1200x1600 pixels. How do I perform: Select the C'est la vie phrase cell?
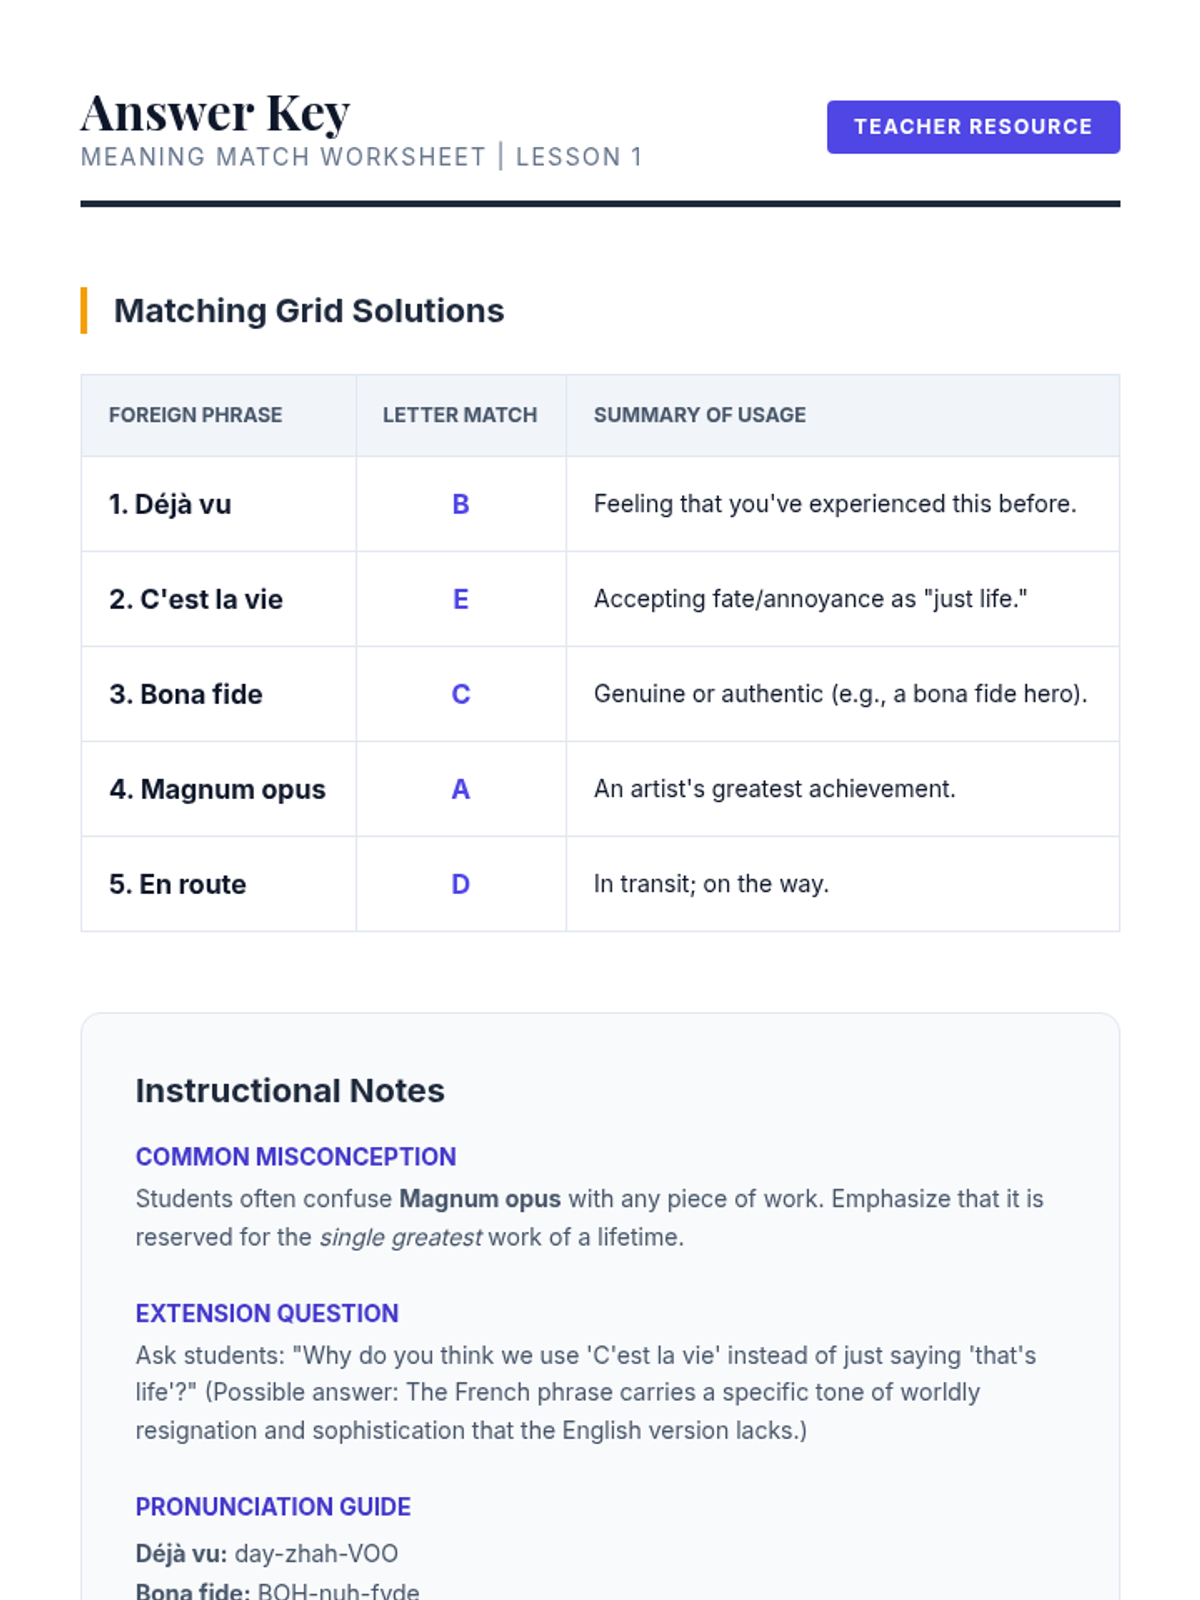click(196, 599)
